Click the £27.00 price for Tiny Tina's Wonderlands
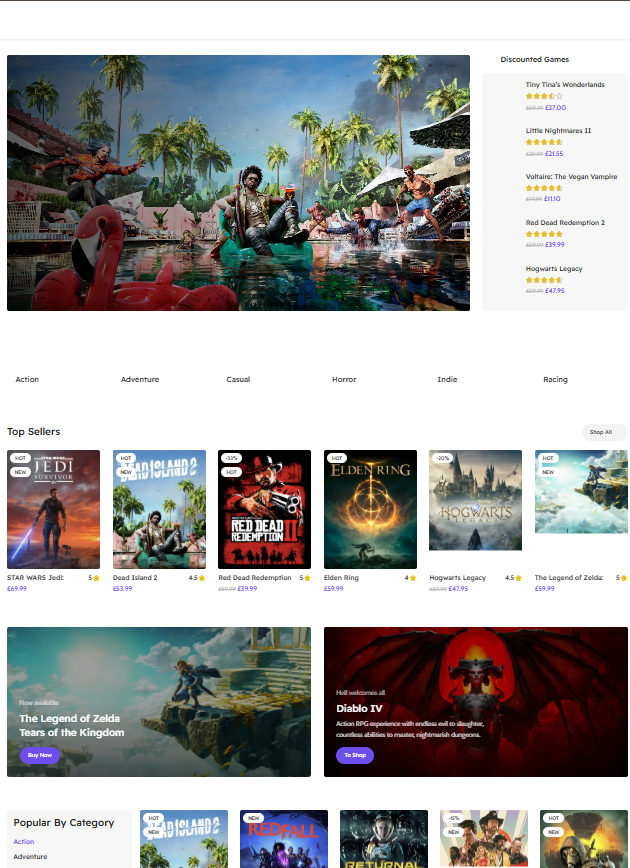 [555, 107]
